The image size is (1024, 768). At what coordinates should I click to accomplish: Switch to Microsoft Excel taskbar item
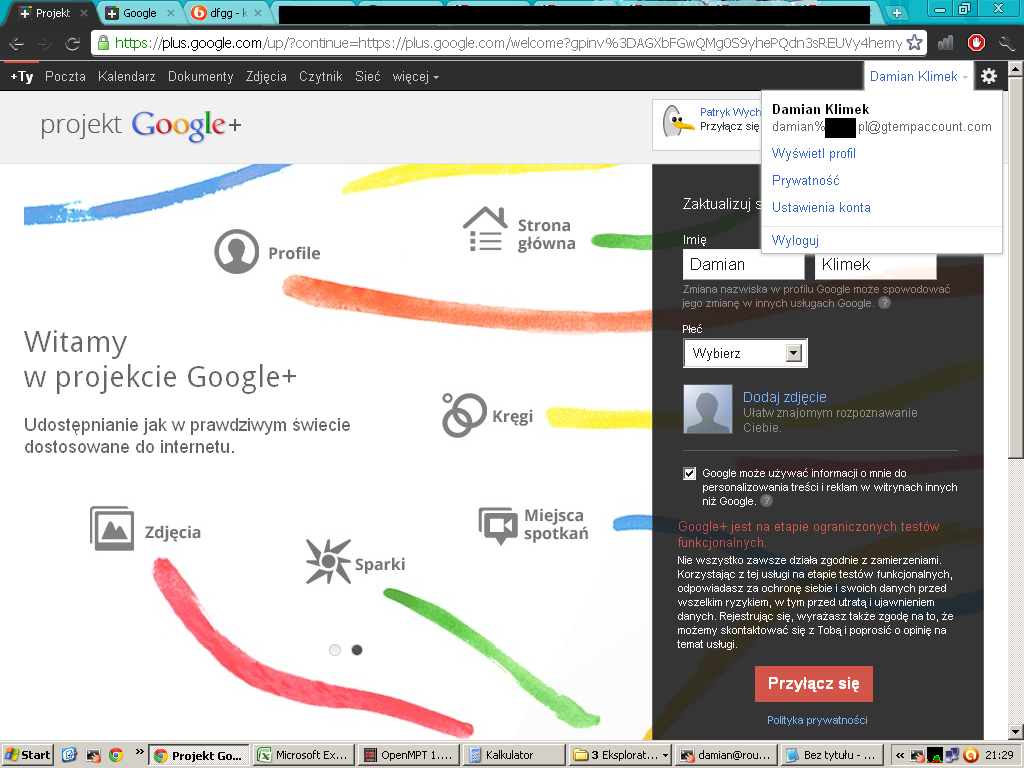pos(303,755)
